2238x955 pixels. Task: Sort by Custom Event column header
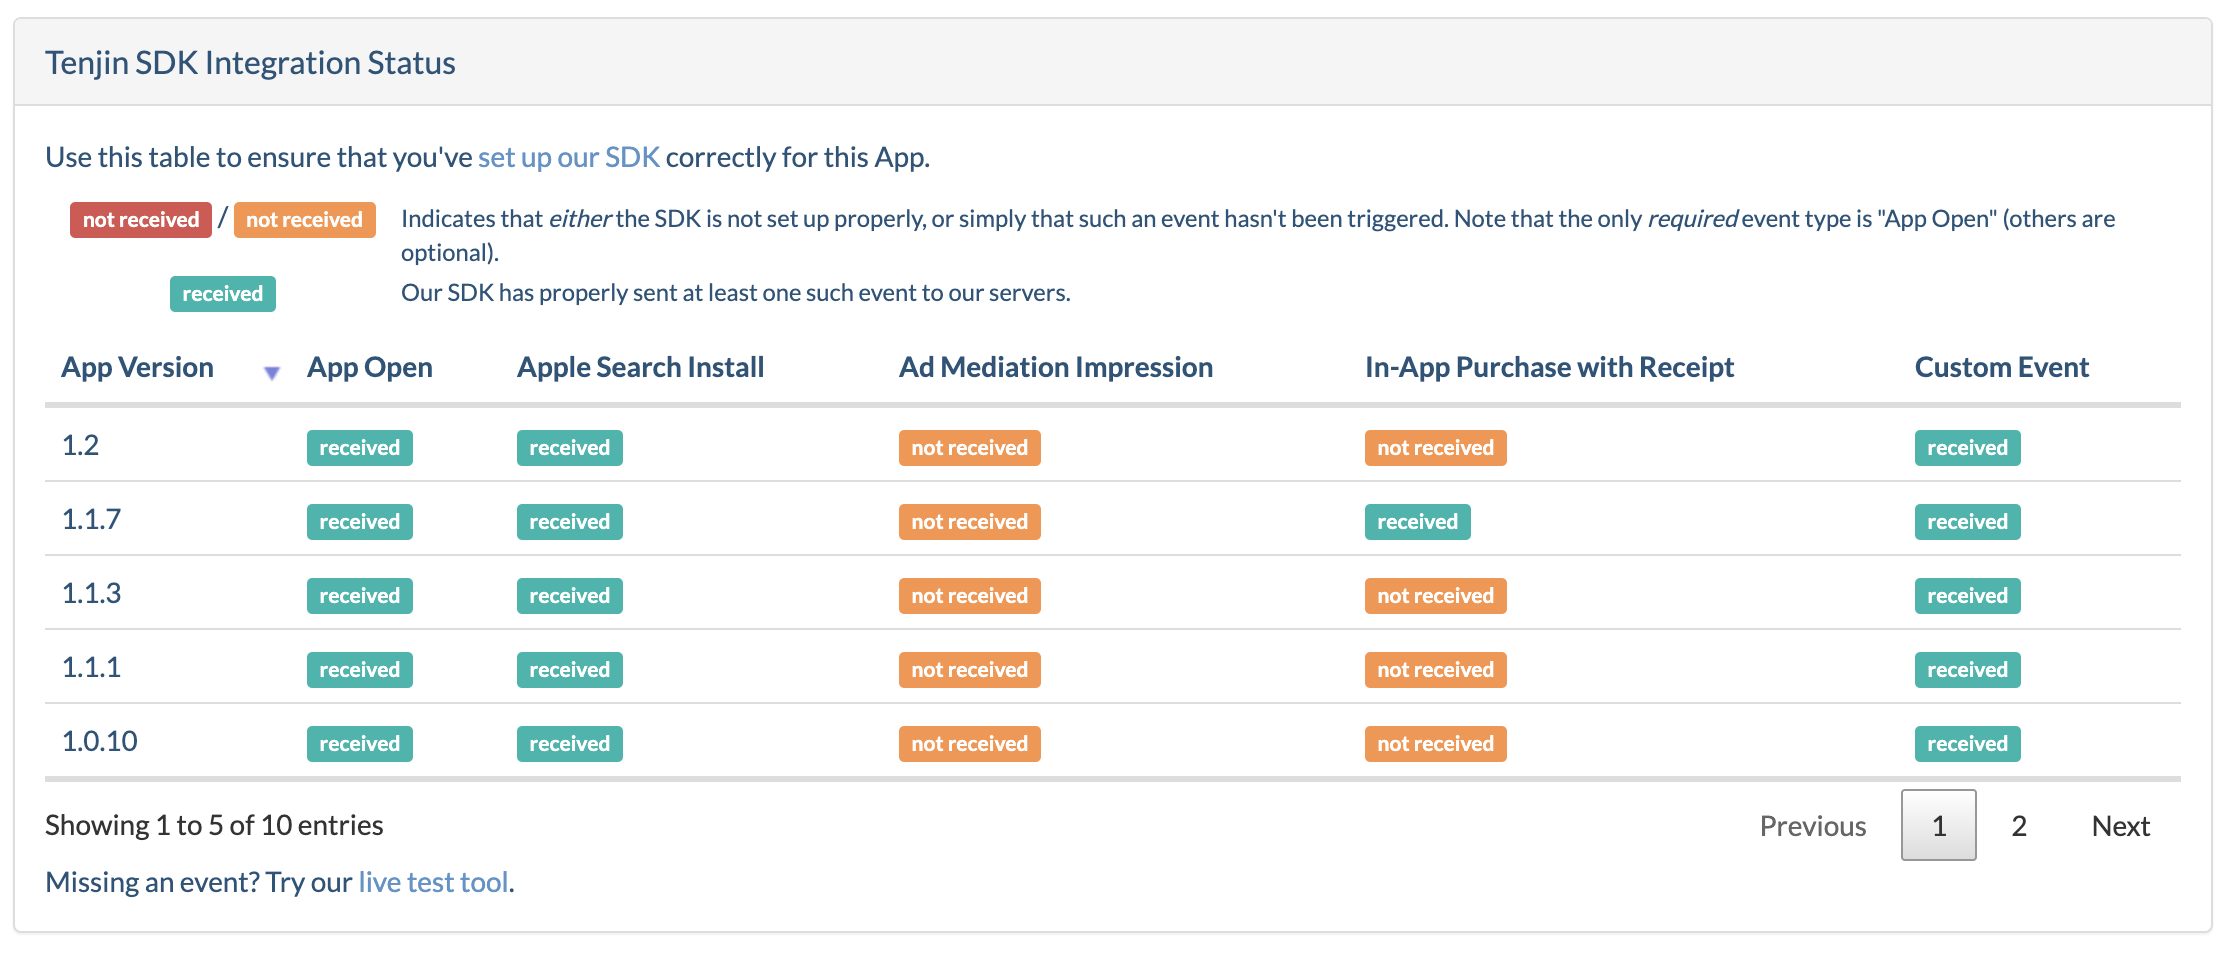click(2002, 368)
